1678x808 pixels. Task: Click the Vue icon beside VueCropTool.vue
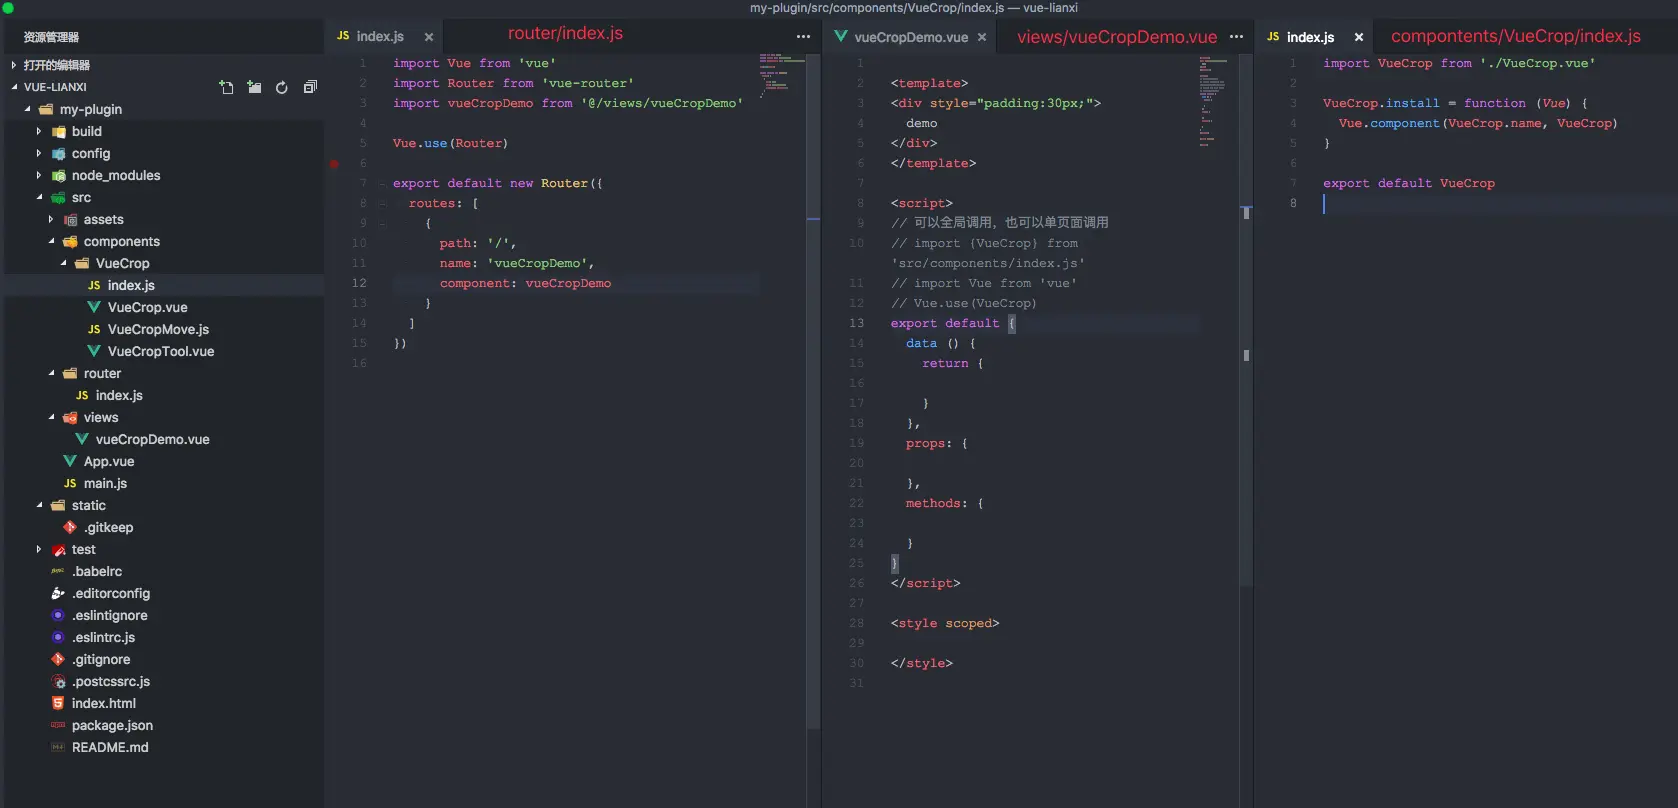pos(94,351)
